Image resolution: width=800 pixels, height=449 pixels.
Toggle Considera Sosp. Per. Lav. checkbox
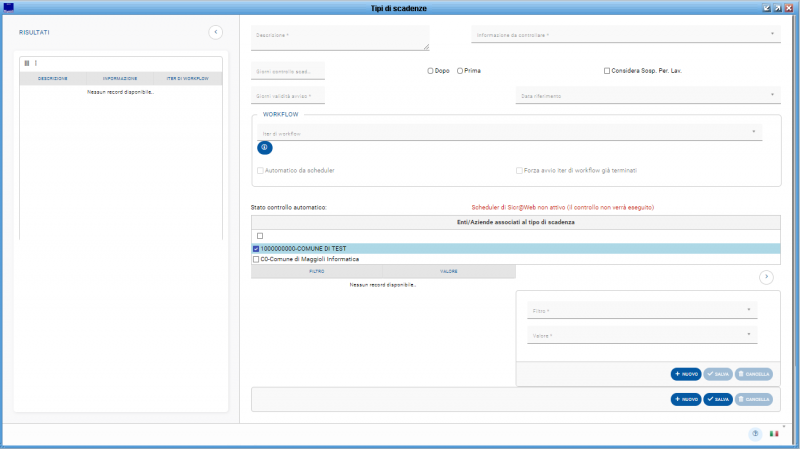tap(607, 71)
